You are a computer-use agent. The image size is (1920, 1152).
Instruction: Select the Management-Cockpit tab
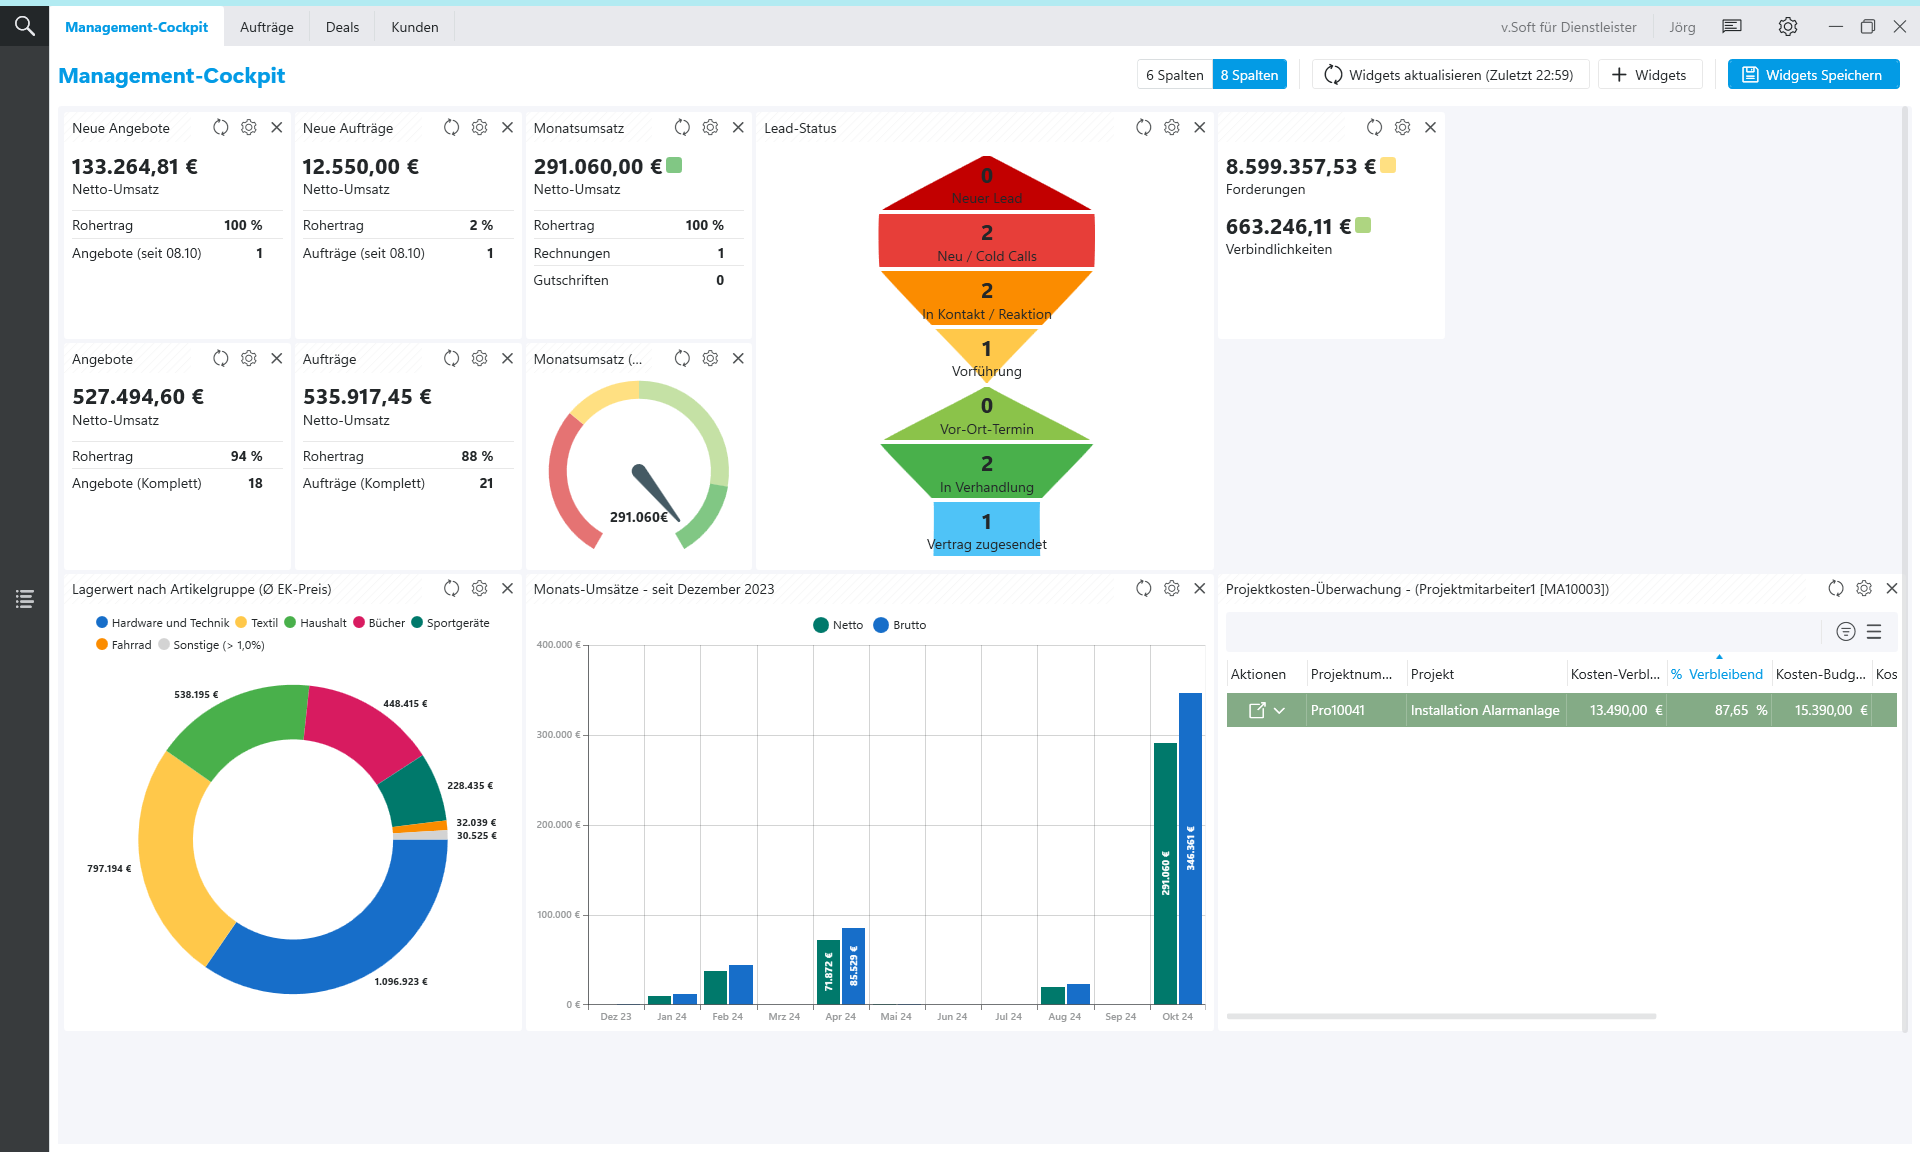point(137,27)
